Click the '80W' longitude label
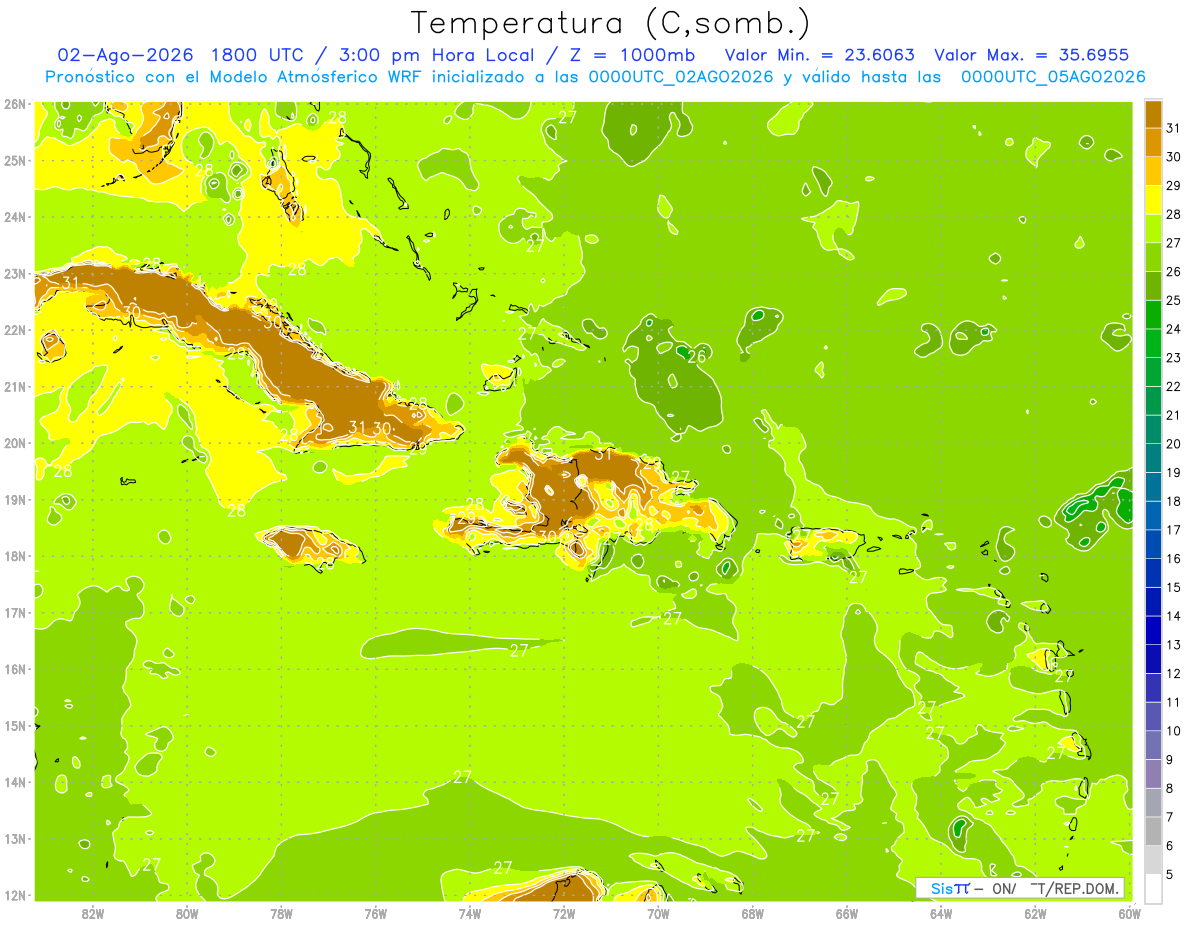1200x927 pixels. tap(187, 912)
